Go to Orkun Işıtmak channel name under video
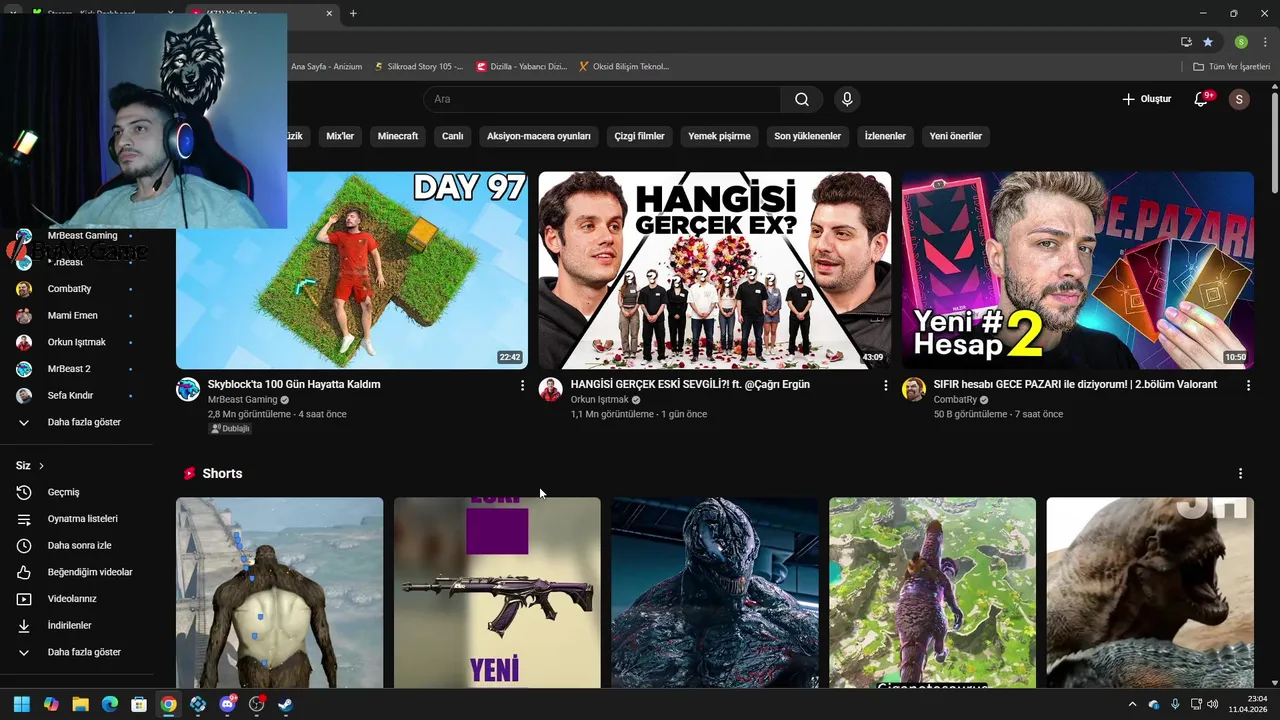The height and width of the screenshot is (720, 1280). pyautogui.click(x=600, y=400)
